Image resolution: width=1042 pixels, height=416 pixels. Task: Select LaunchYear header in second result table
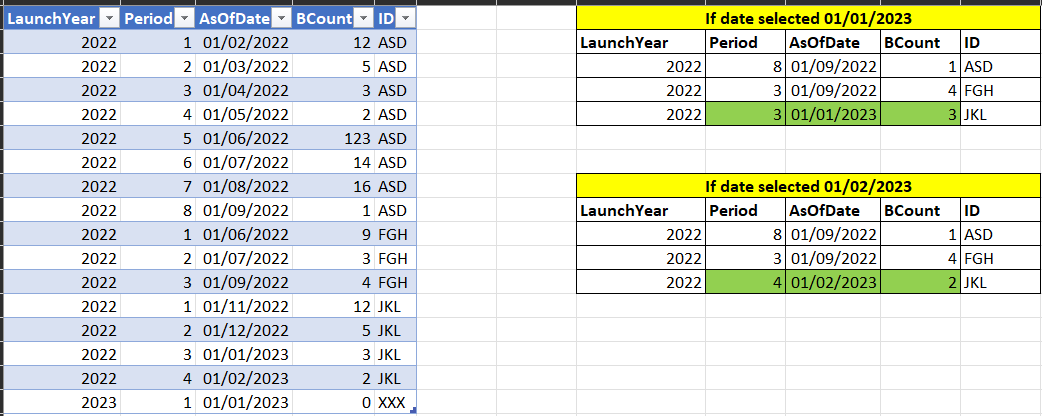pyautogui.click(x=641, y=210)
